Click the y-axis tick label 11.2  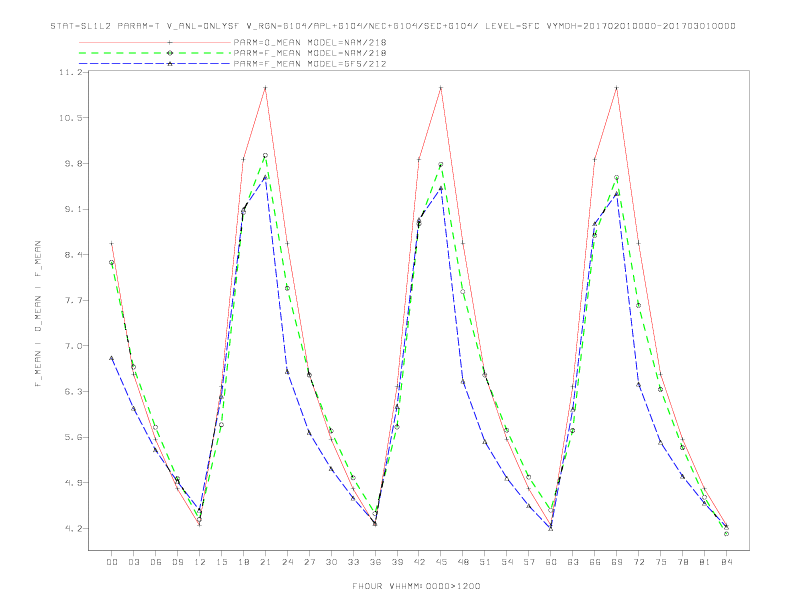pyautogui.click(x=70, y=72)
